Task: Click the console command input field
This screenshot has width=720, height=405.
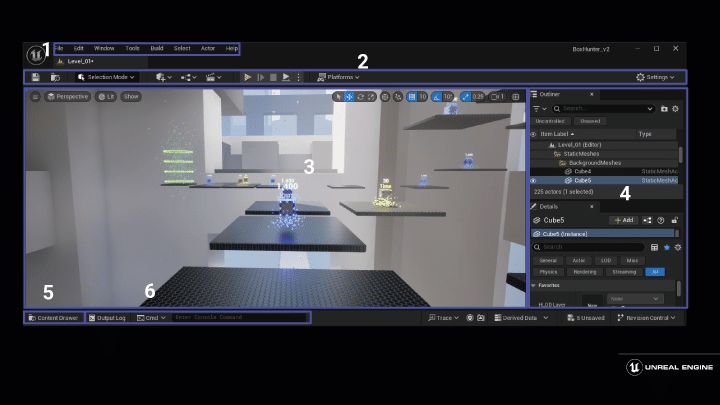Action: click(x=239, y=317)
